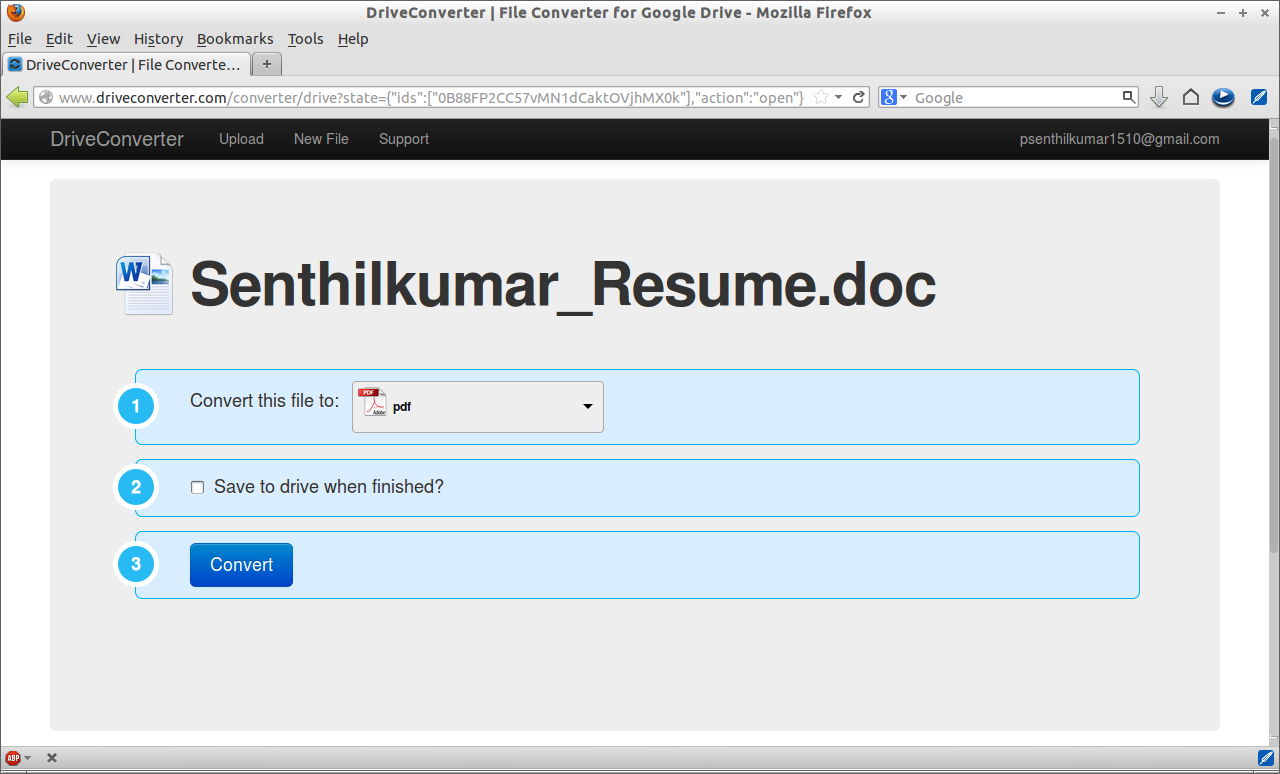
Task: Click the pencil icon in status bar
Action: coord(1265,758)
